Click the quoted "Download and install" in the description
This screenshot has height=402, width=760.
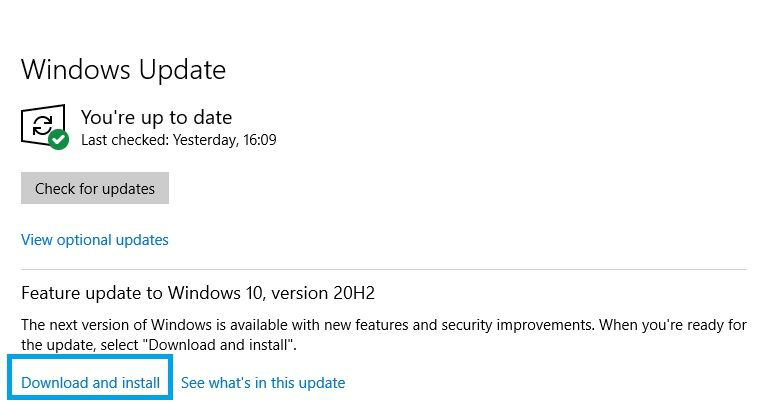218,345
